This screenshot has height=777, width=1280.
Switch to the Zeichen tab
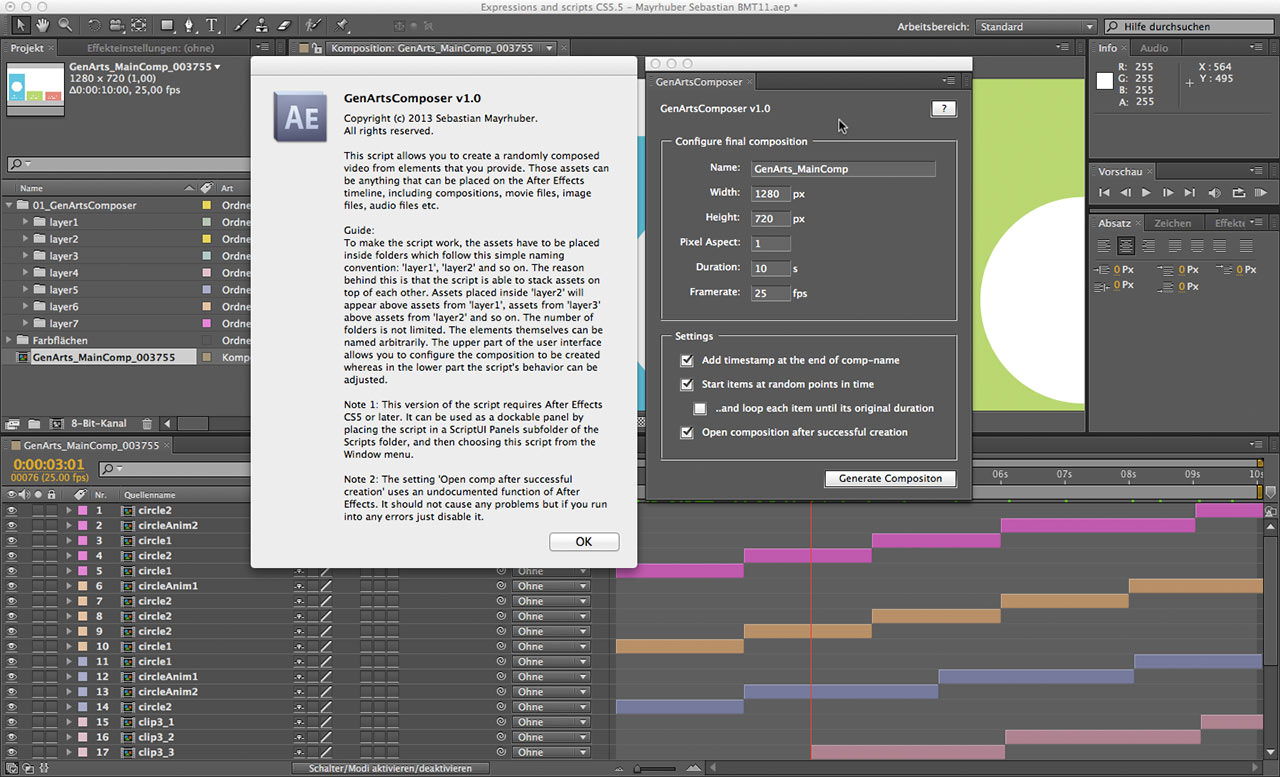click(1172, 223)
